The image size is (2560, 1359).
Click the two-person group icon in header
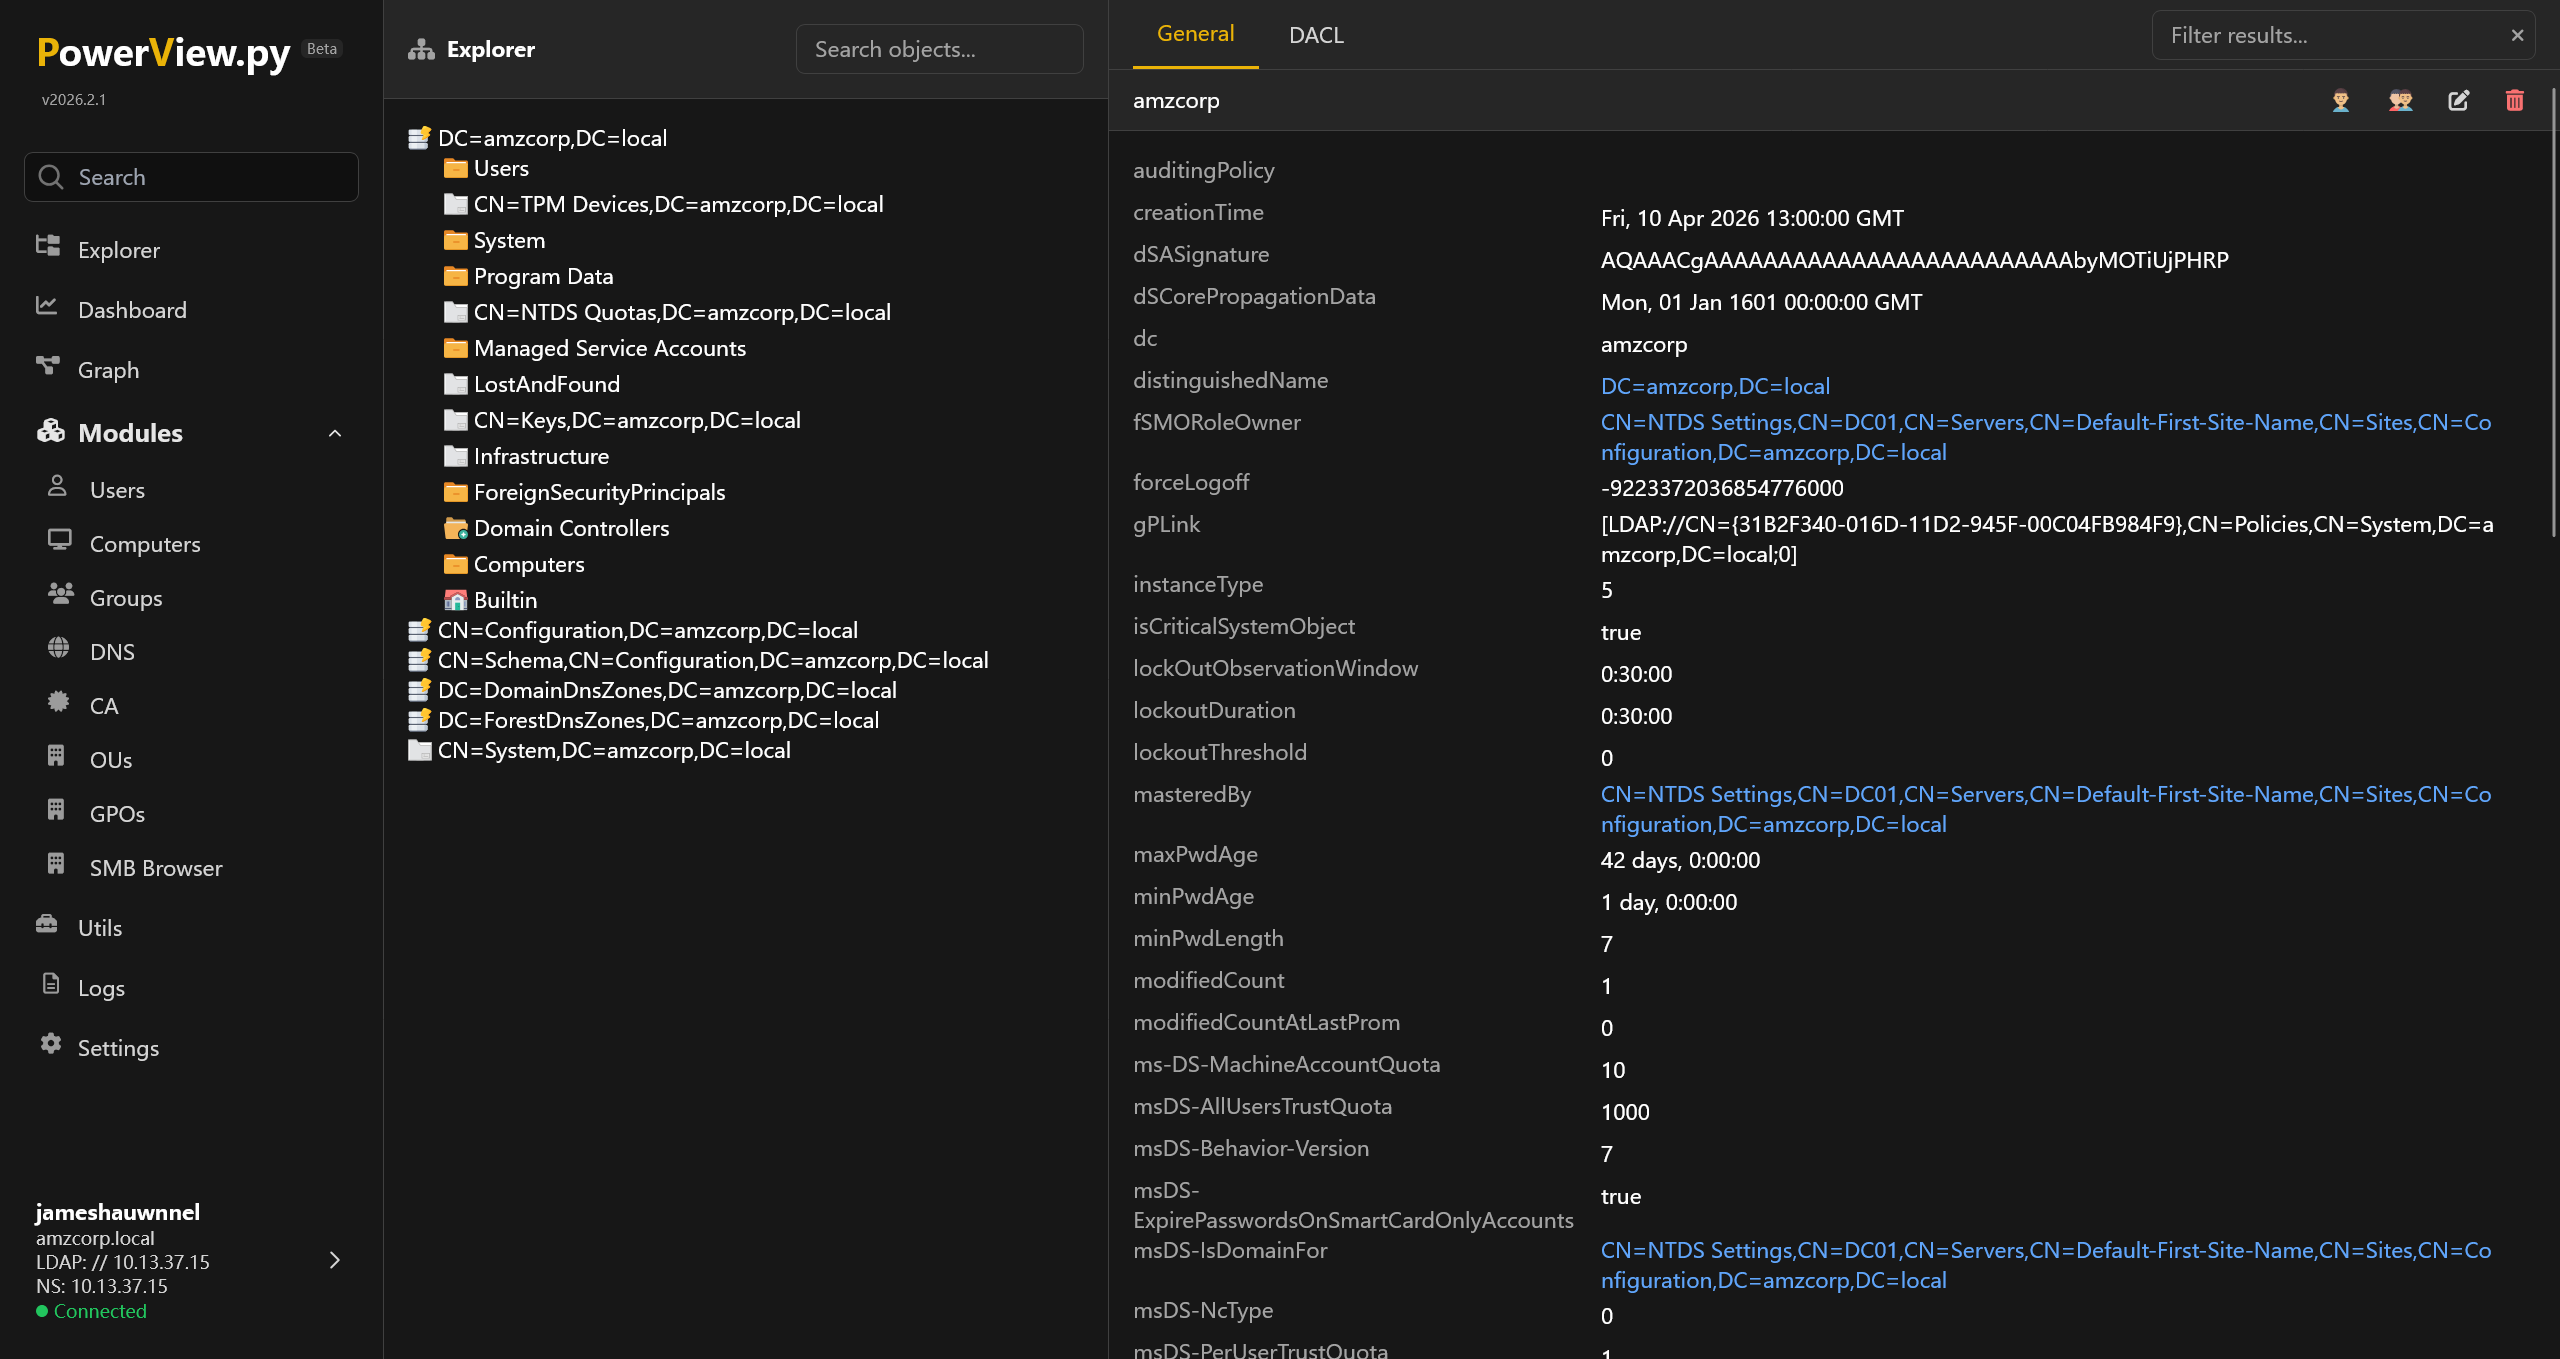[2400, 100]
